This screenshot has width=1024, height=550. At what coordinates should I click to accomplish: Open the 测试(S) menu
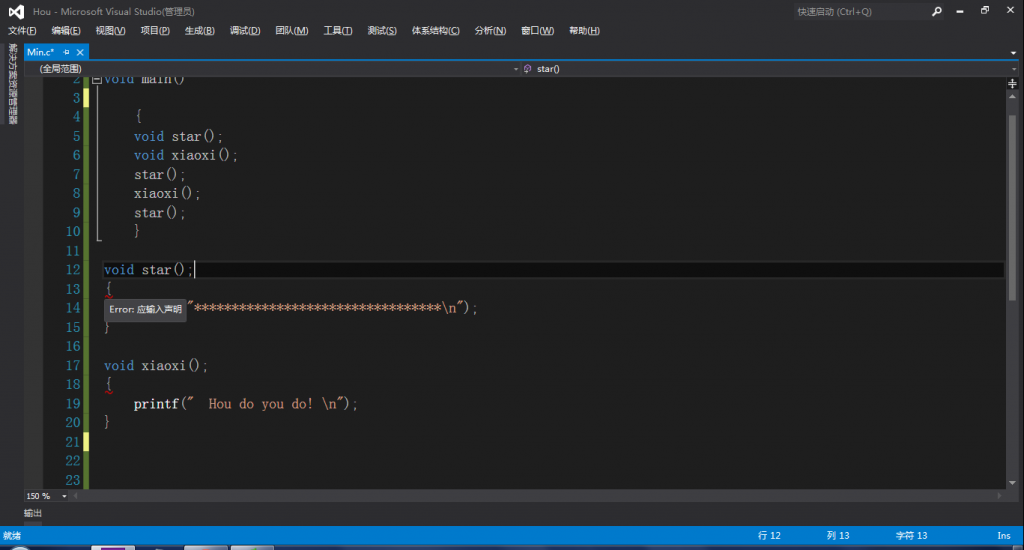pos(382,31)
